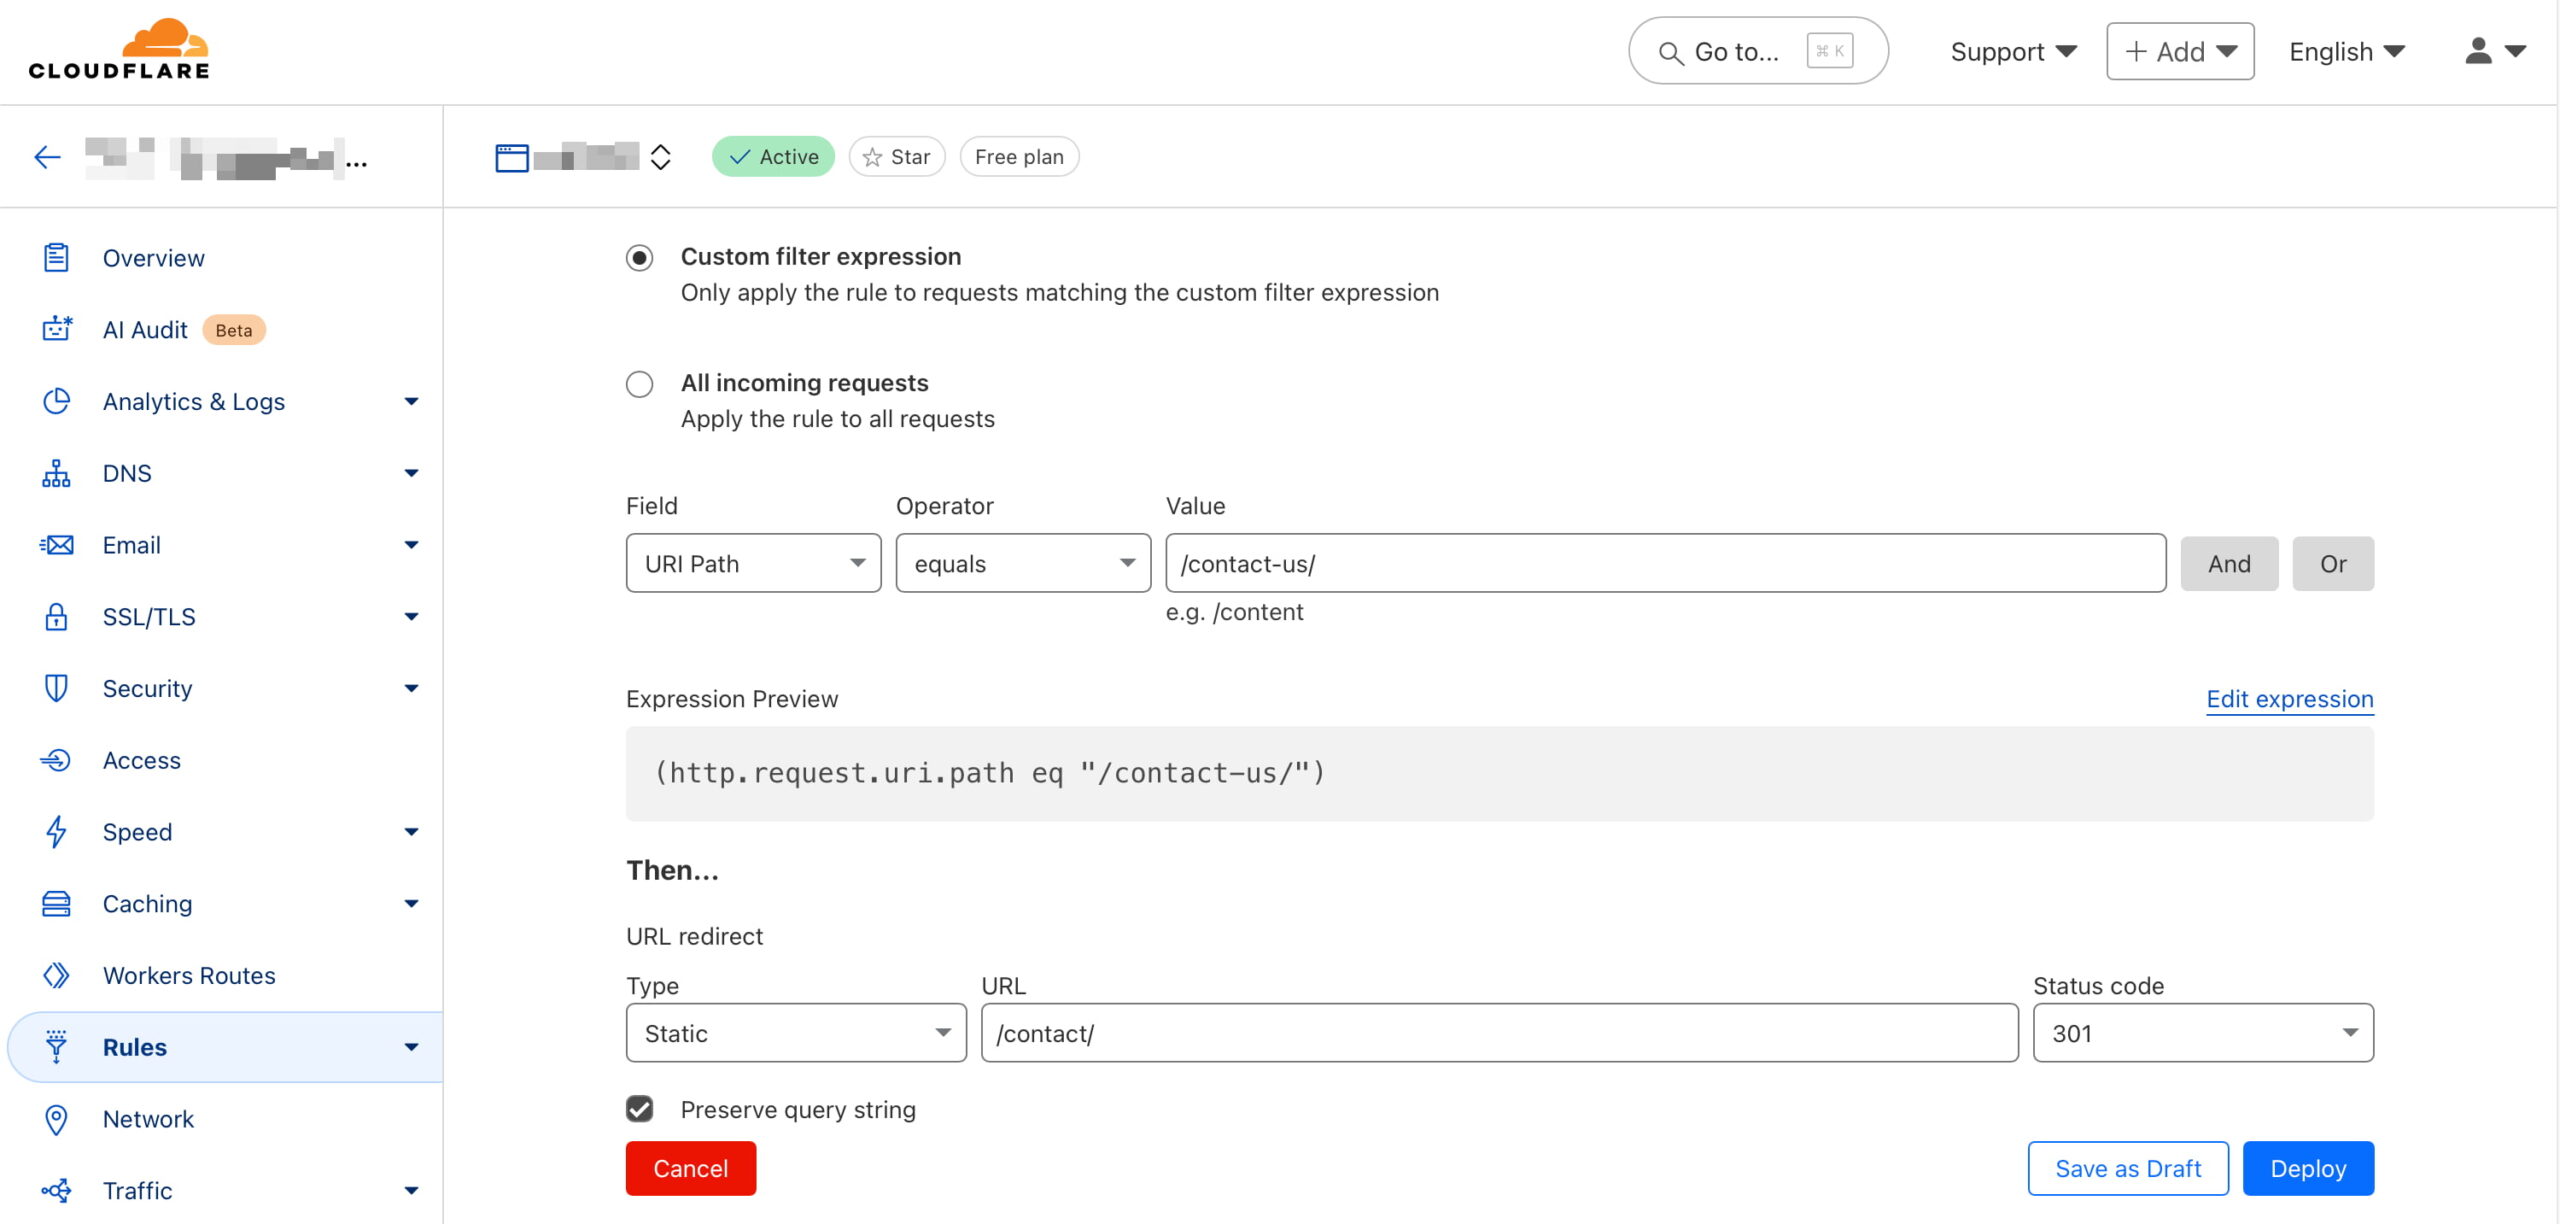Click the Edit expression link
The height and width of the screenshot is (1224, 2560).
[2289, 699]
